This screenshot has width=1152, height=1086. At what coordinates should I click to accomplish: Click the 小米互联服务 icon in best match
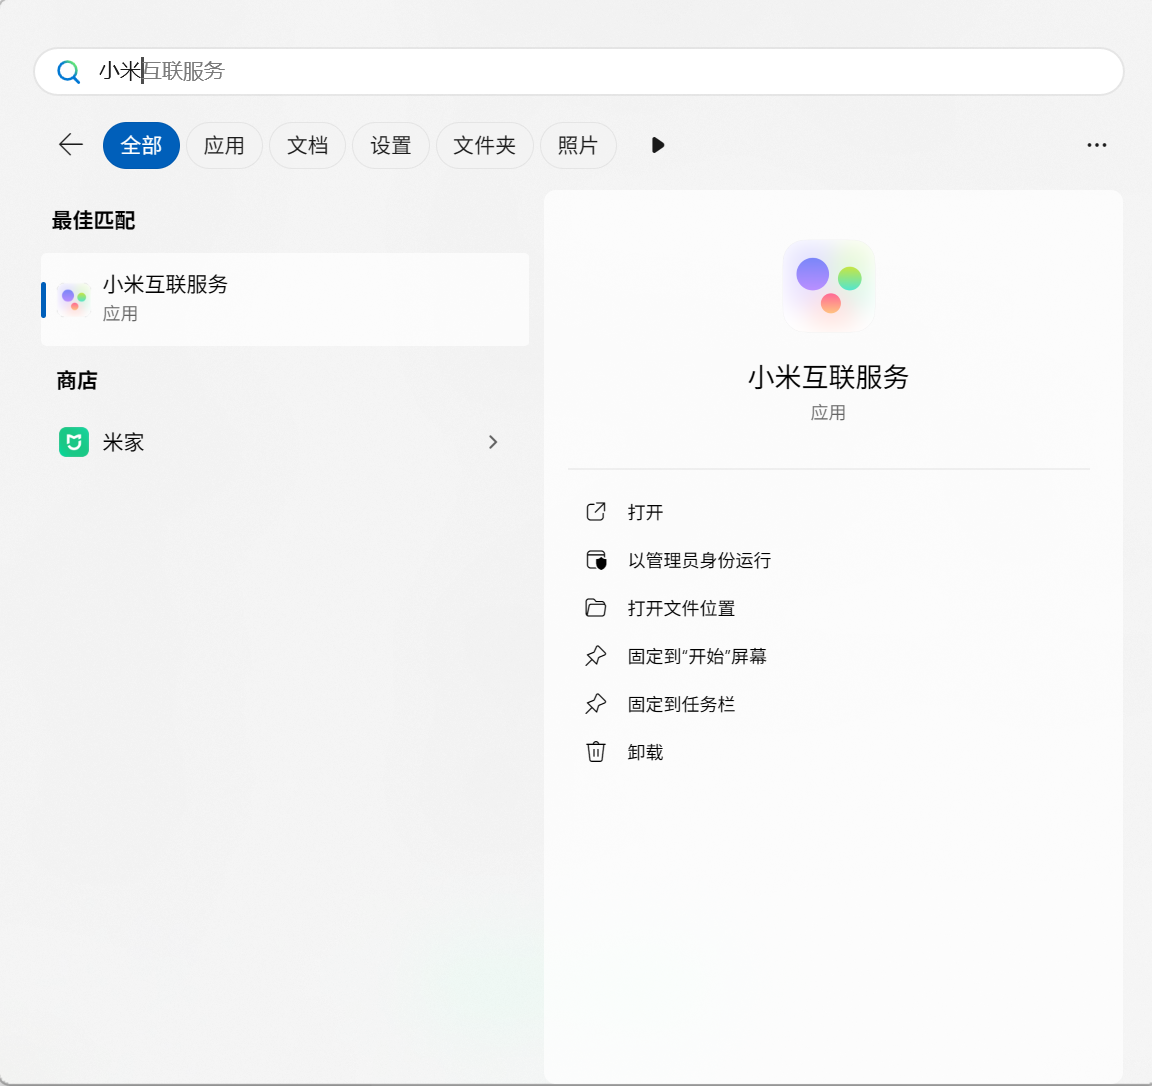click(73, 300)
